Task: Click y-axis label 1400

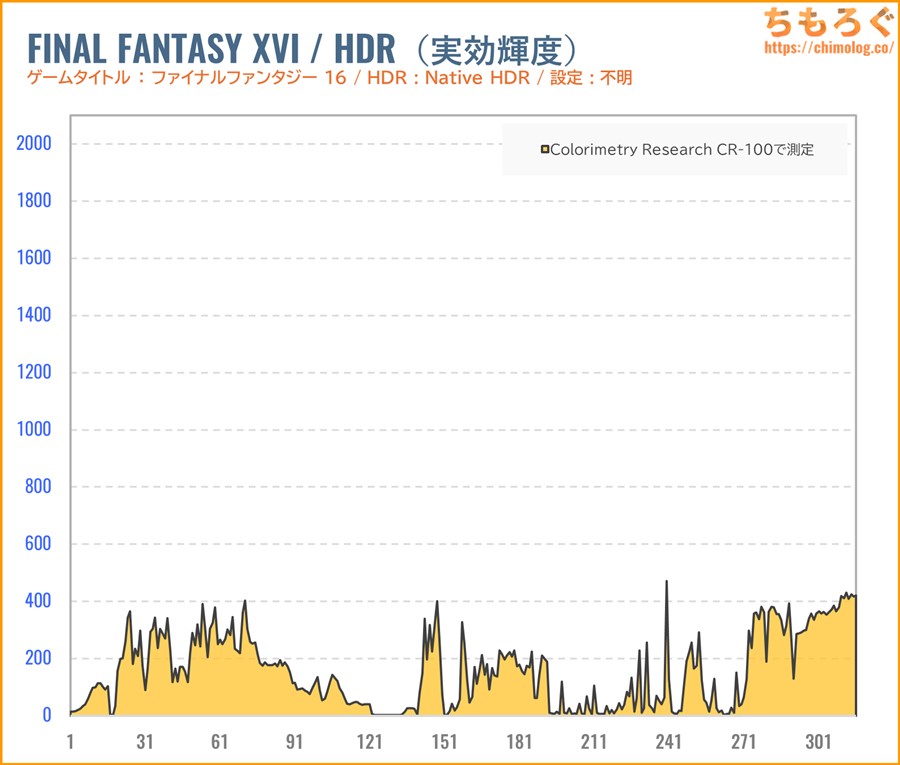Action: [34, 315]
